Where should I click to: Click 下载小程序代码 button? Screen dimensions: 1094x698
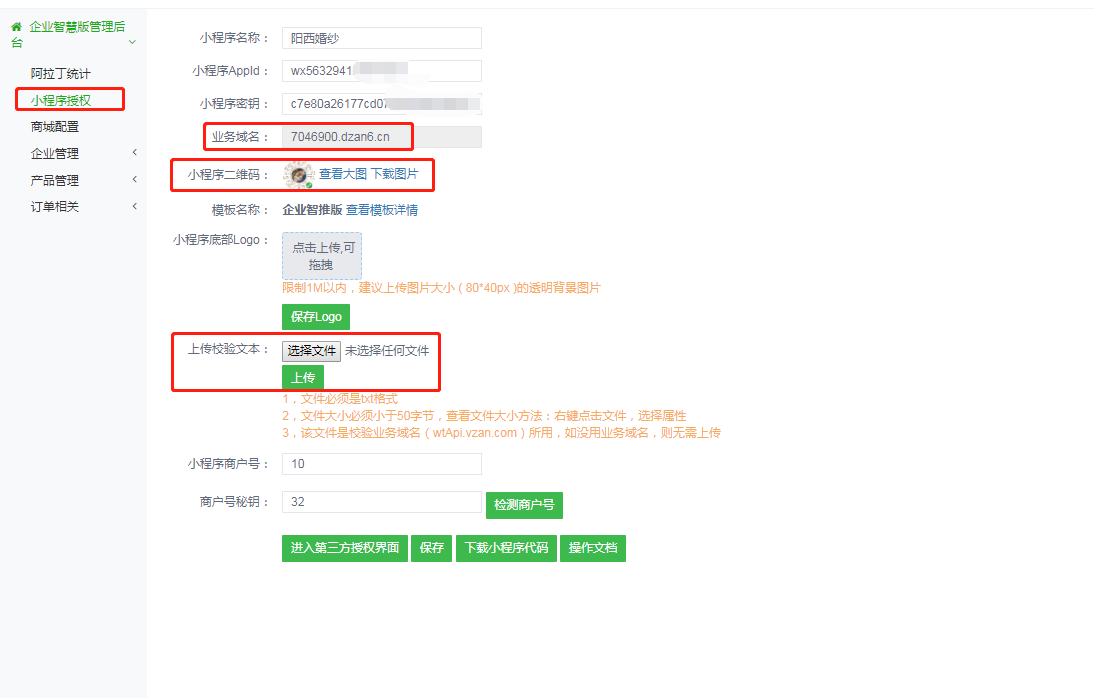(505, 548)
